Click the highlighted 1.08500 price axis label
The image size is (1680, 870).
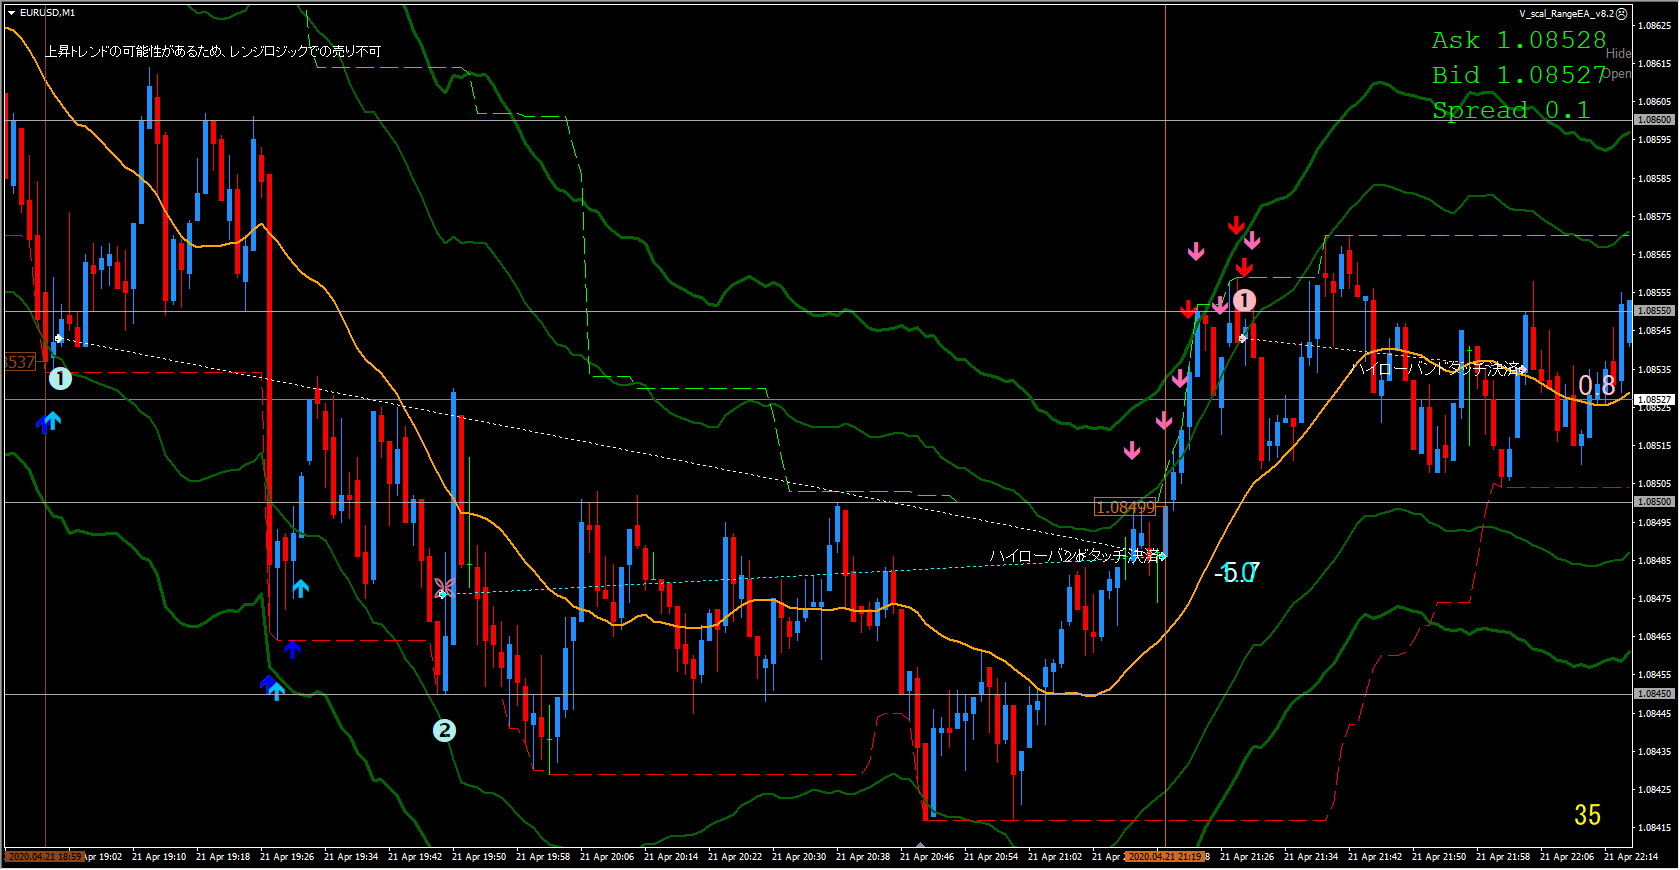pos(1653,502)
